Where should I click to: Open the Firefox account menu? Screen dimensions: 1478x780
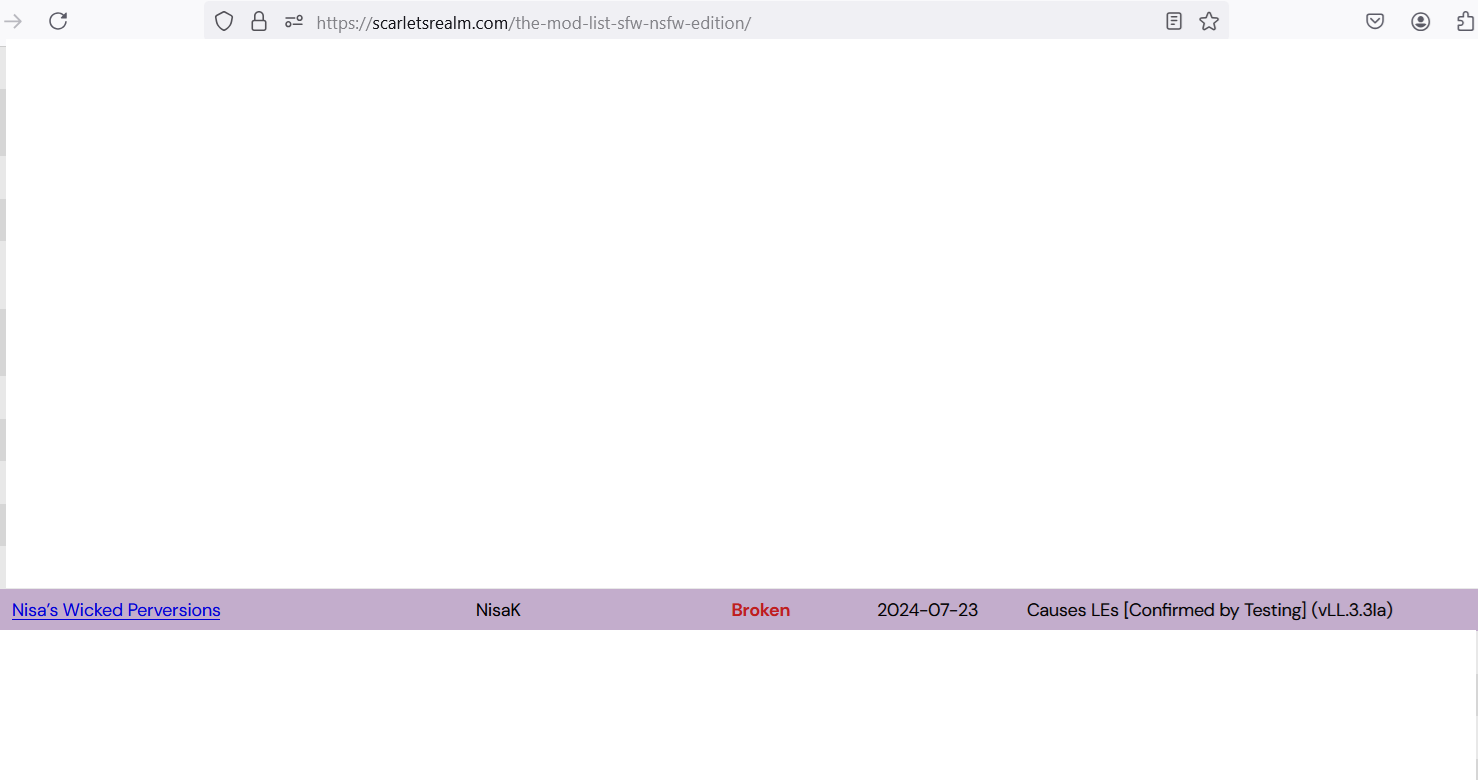[1421, 21]
